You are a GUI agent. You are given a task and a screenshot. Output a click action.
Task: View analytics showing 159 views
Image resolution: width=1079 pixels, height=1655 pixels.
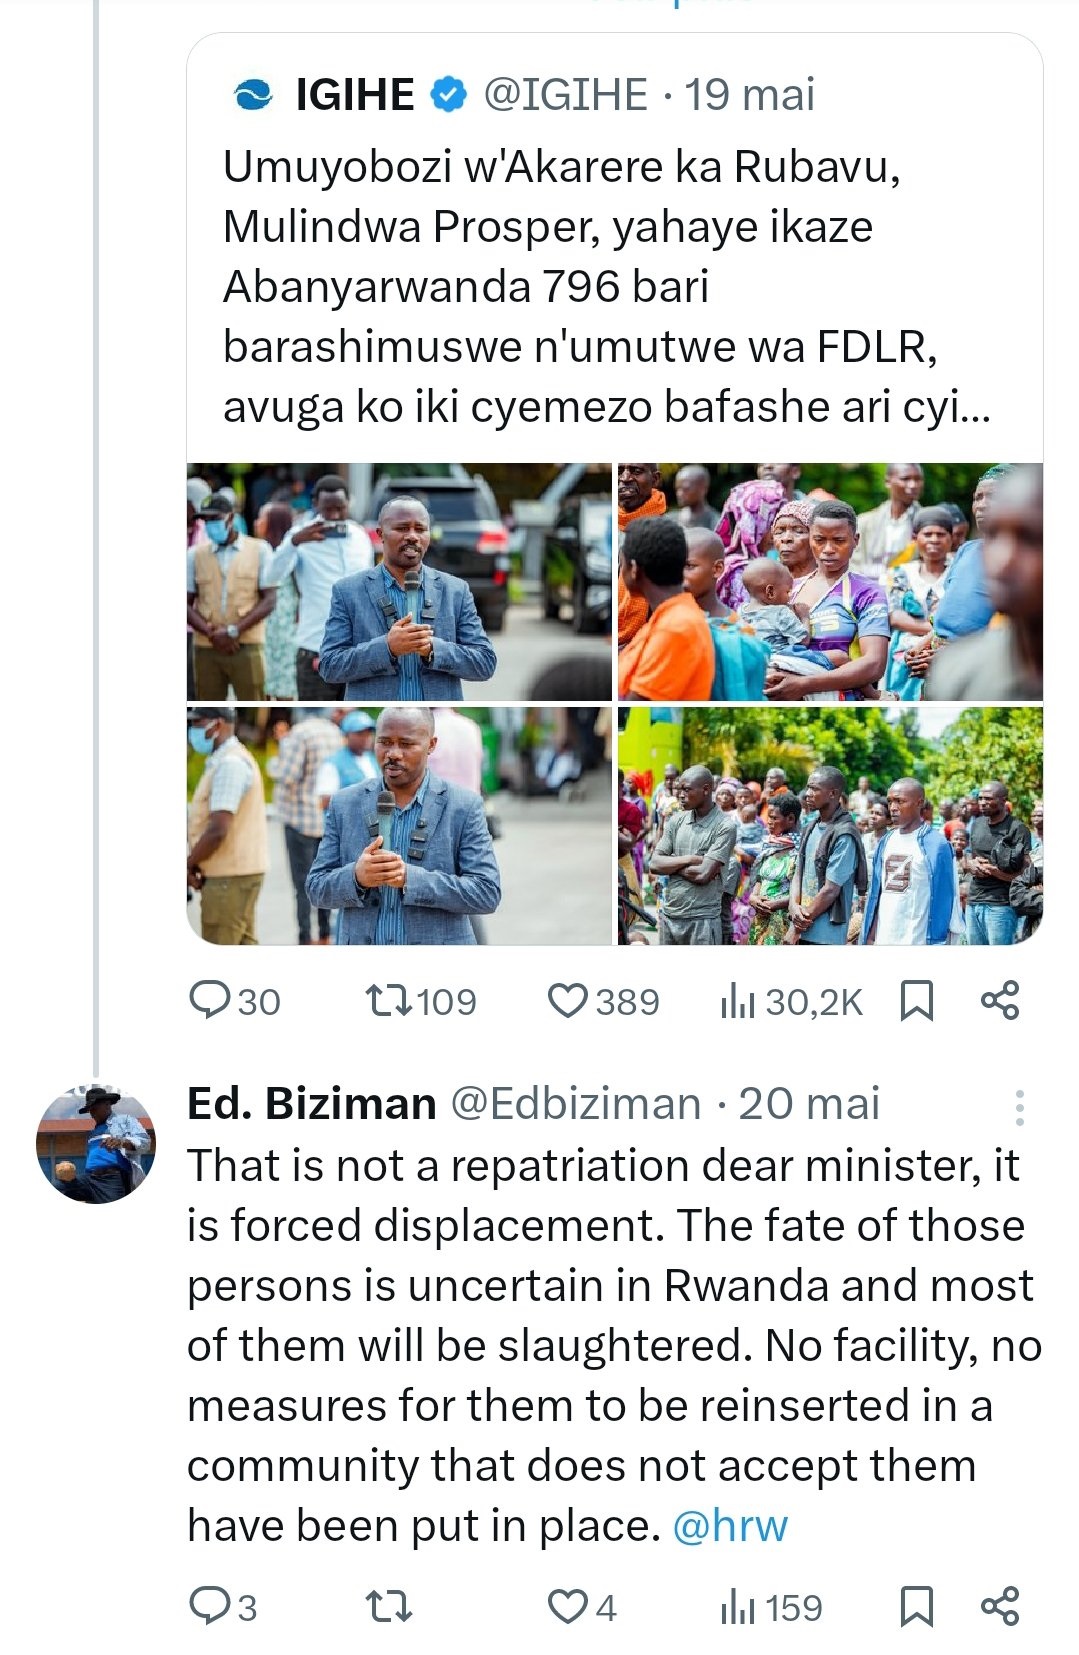click(x=737, y=1607)
